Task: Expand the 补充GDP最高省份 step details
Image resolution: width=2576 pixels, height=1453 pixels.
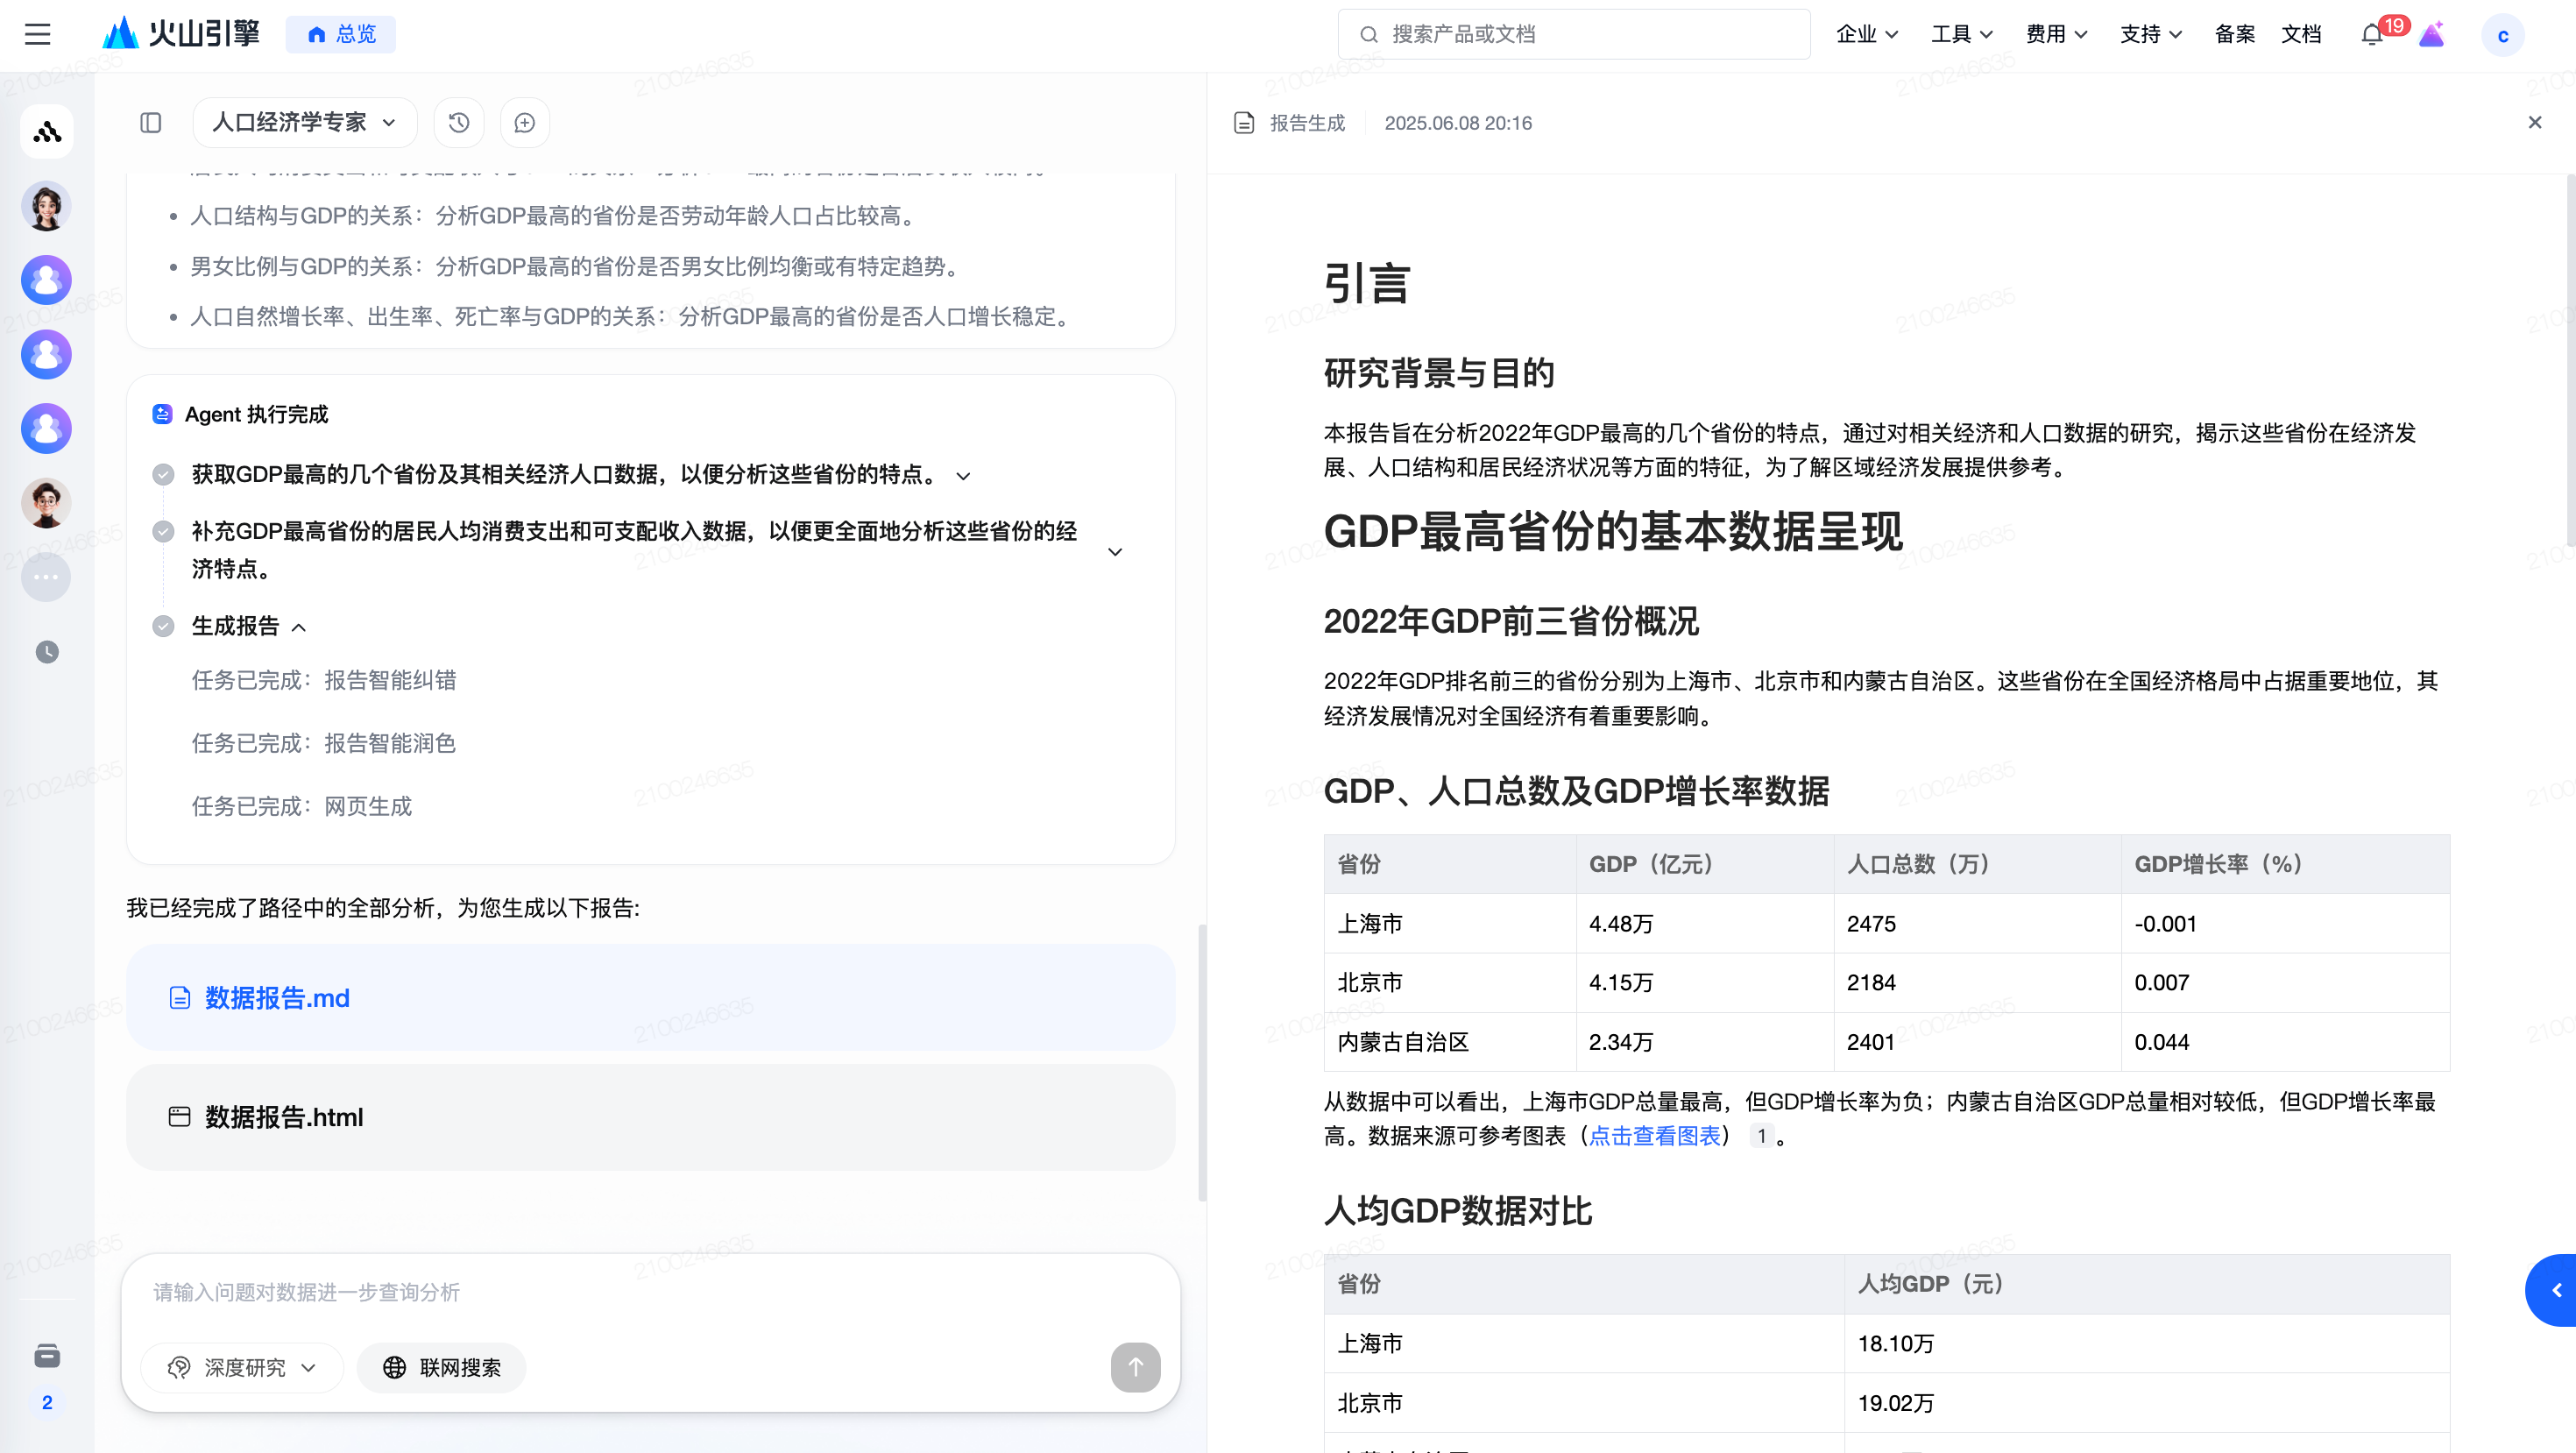Action: pyautogui.click(x=1115, y=551)
